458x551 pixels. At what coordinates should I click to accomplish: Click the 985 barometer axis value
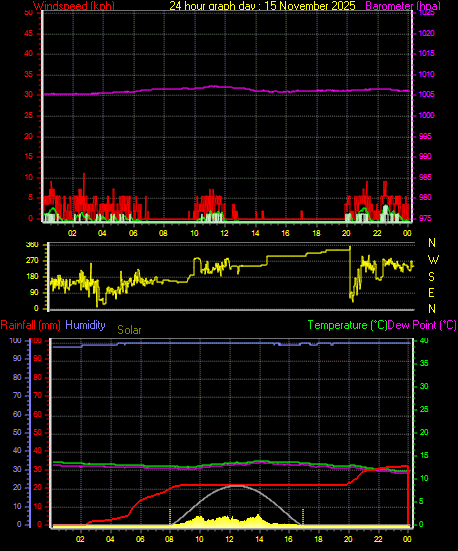click(425, 177)
